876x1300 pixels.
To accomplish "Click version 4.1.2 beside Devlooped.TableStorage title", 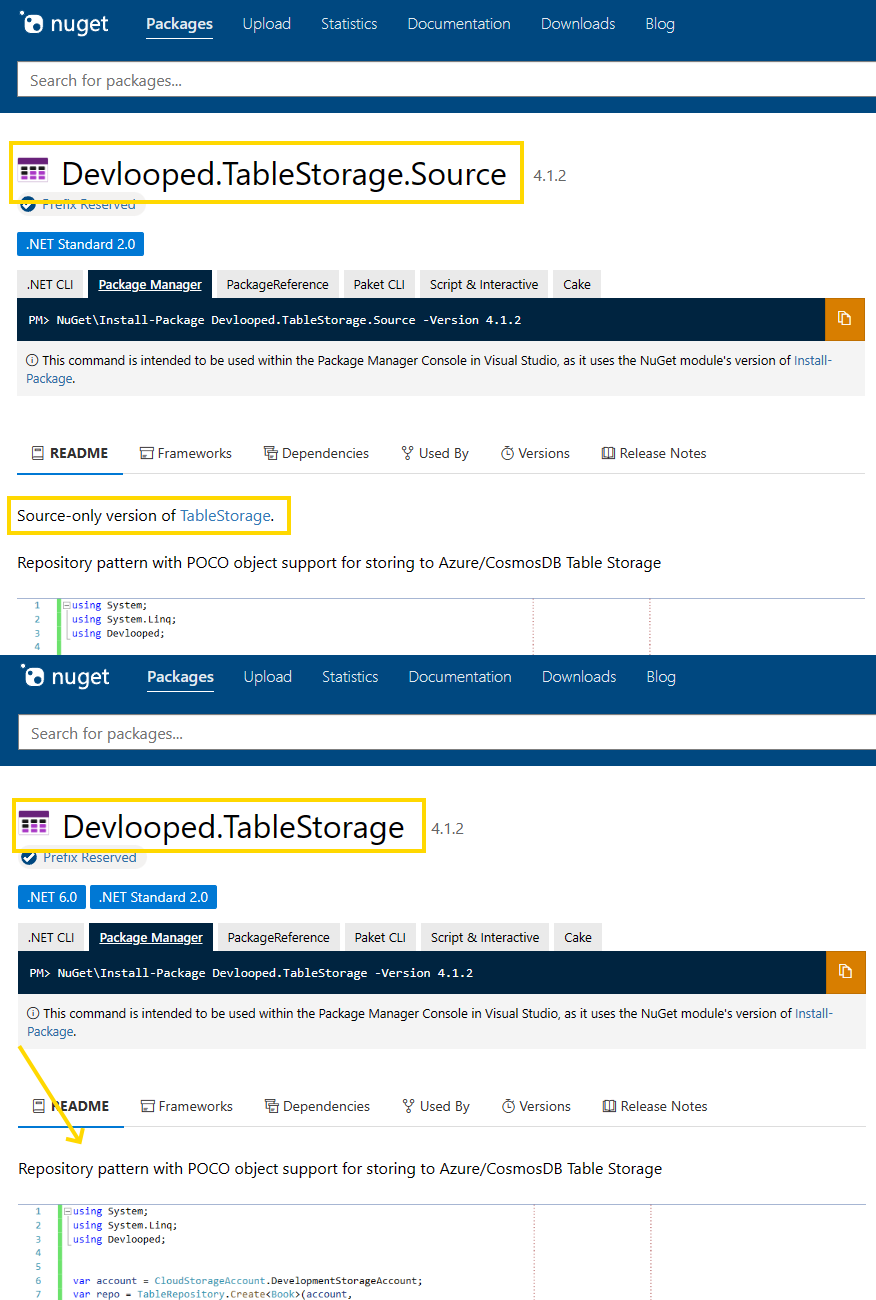I will tap(447, 829).
